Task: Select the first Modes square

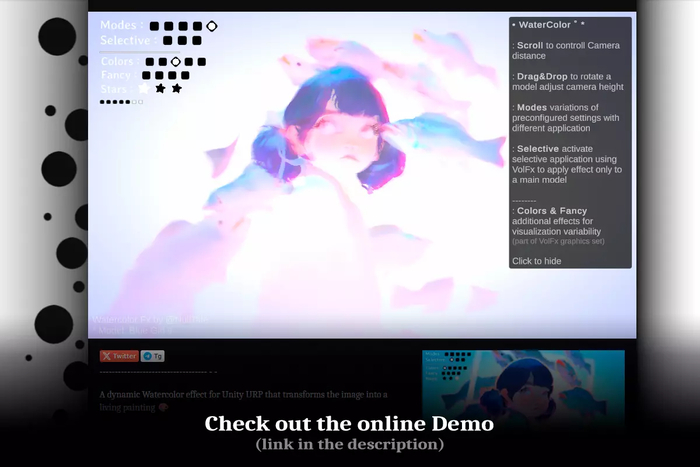Action: 154,26
